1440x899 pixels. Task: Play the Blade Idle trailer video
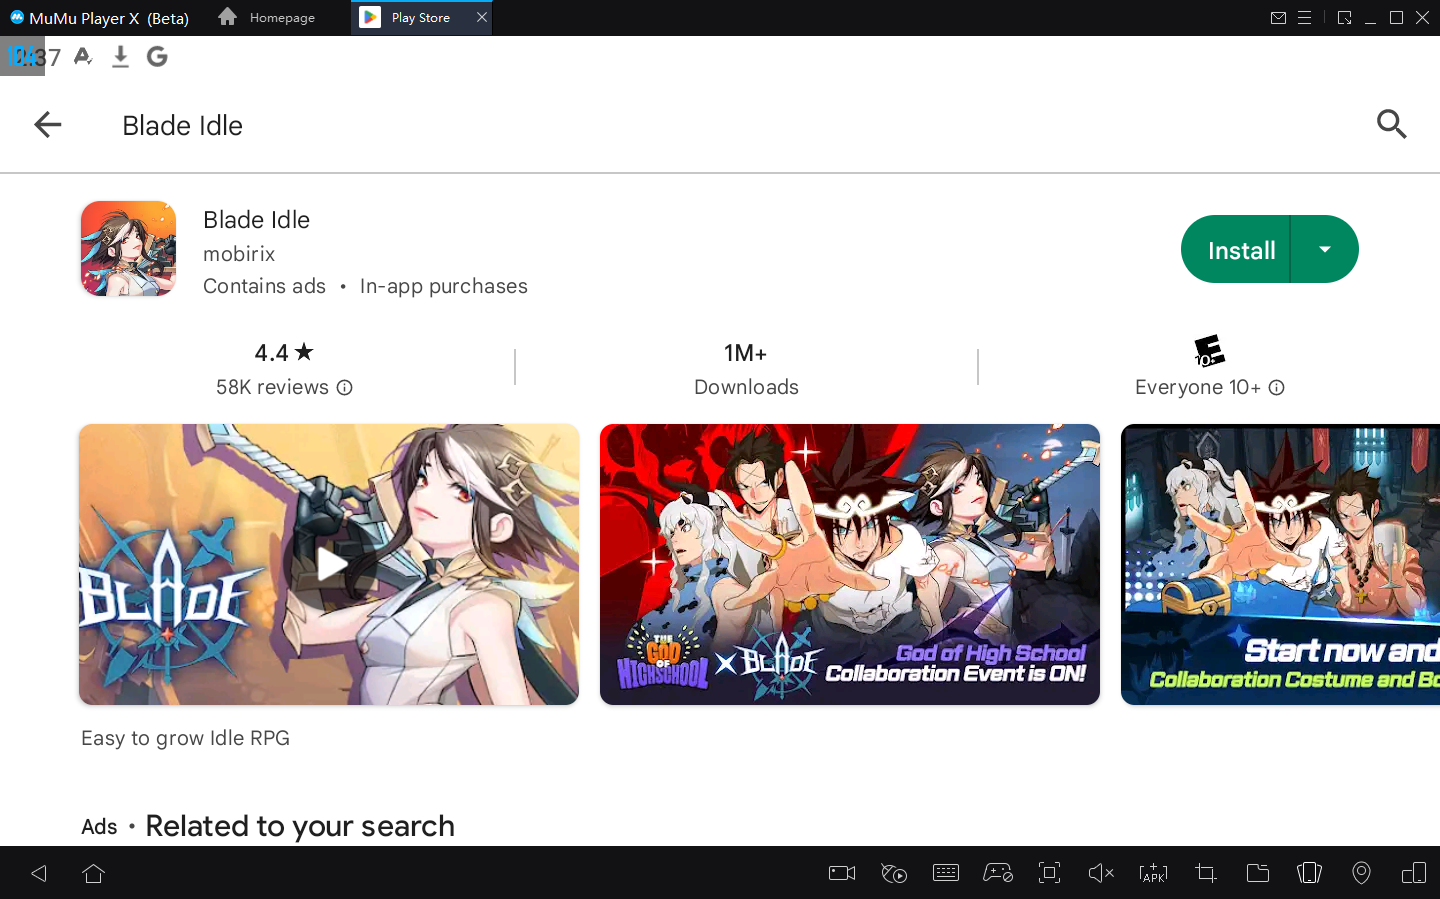point(330,564)
